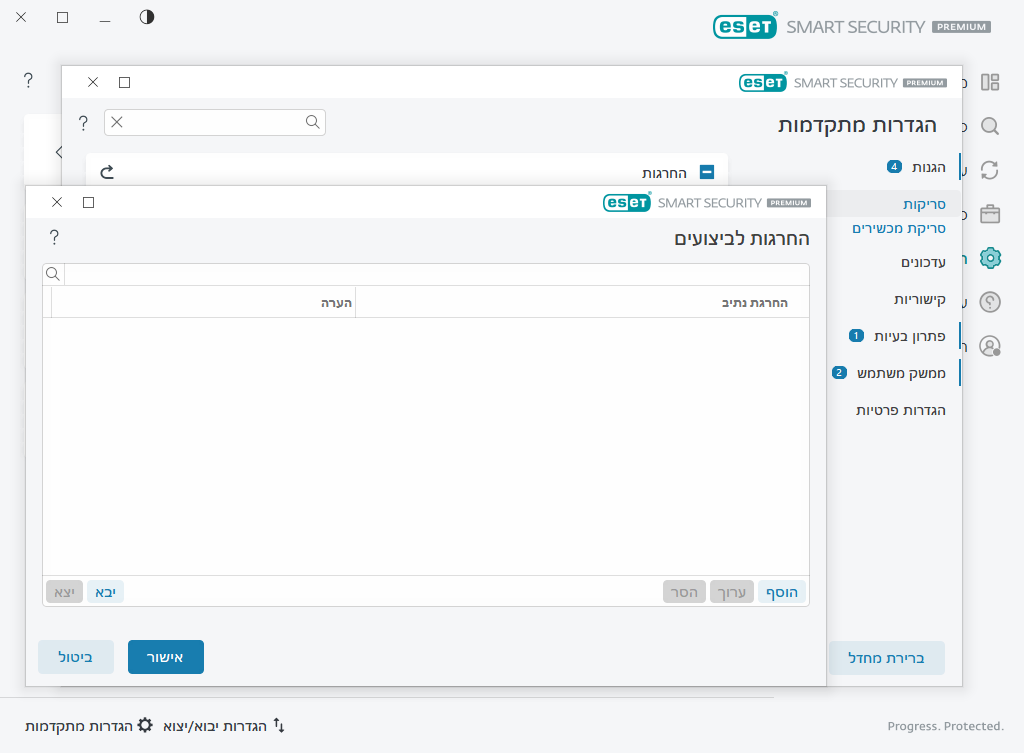Viewport: 1024px width, 753px height.
Task: Click the update sidebar icon
Action: pyautogui.click(x=990, y=170)
